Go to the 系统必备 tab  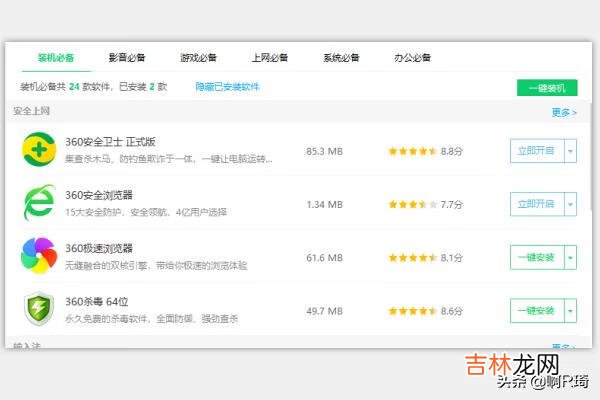click(x=341, y=58)
